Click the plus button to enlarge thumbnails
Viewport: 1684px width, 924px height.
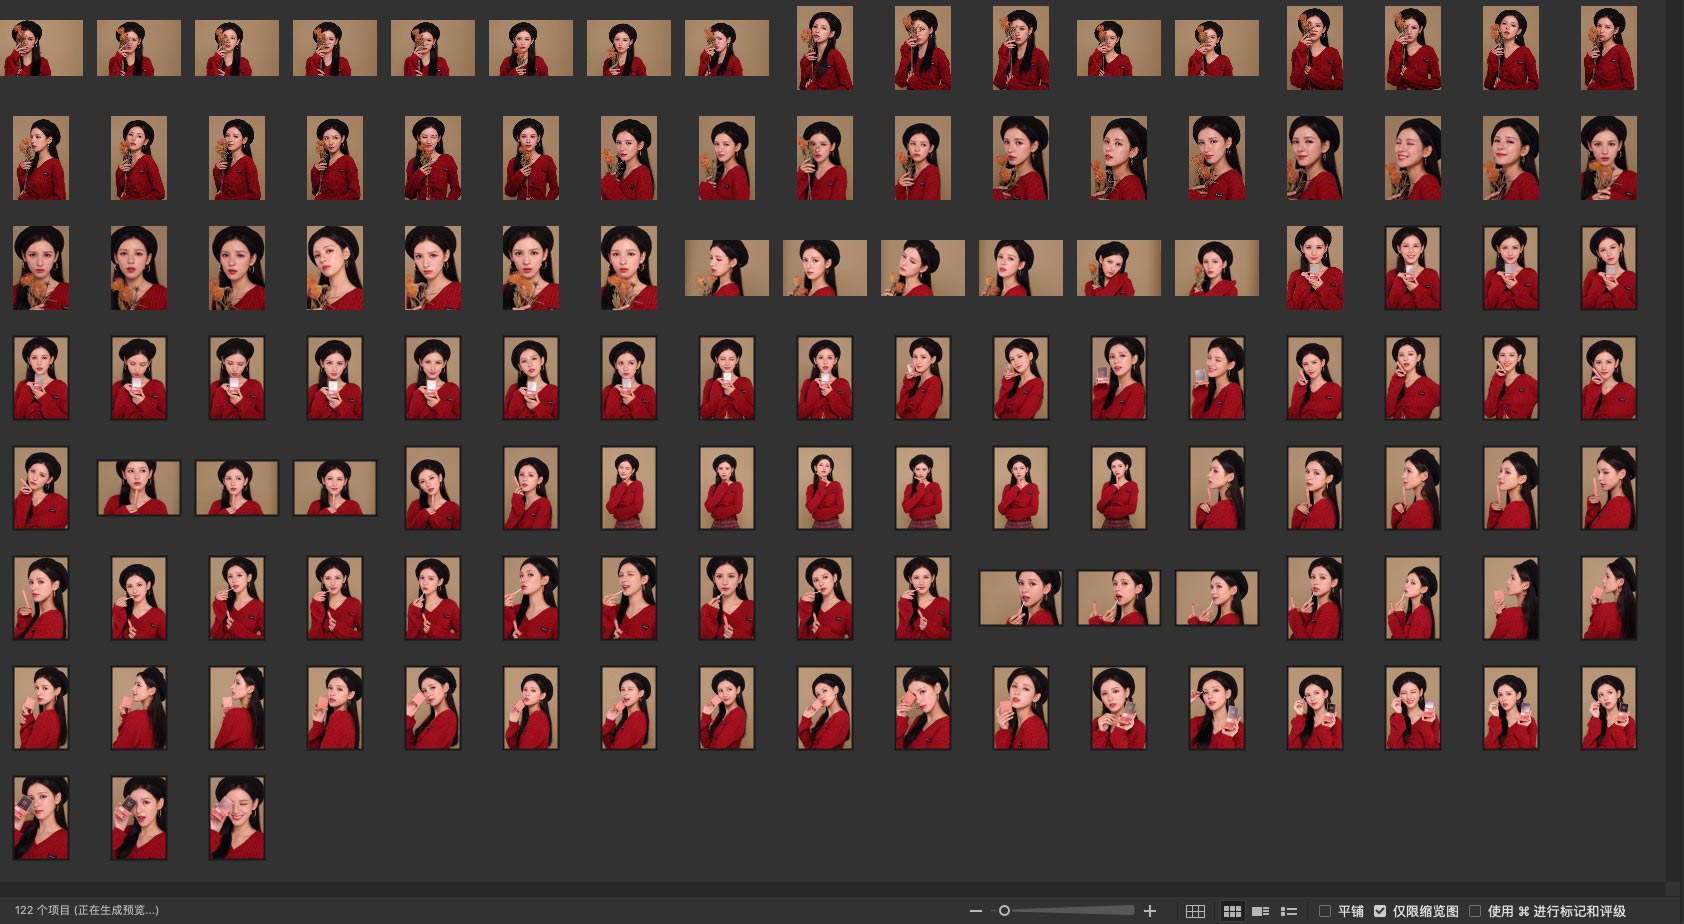(1150, 911)
